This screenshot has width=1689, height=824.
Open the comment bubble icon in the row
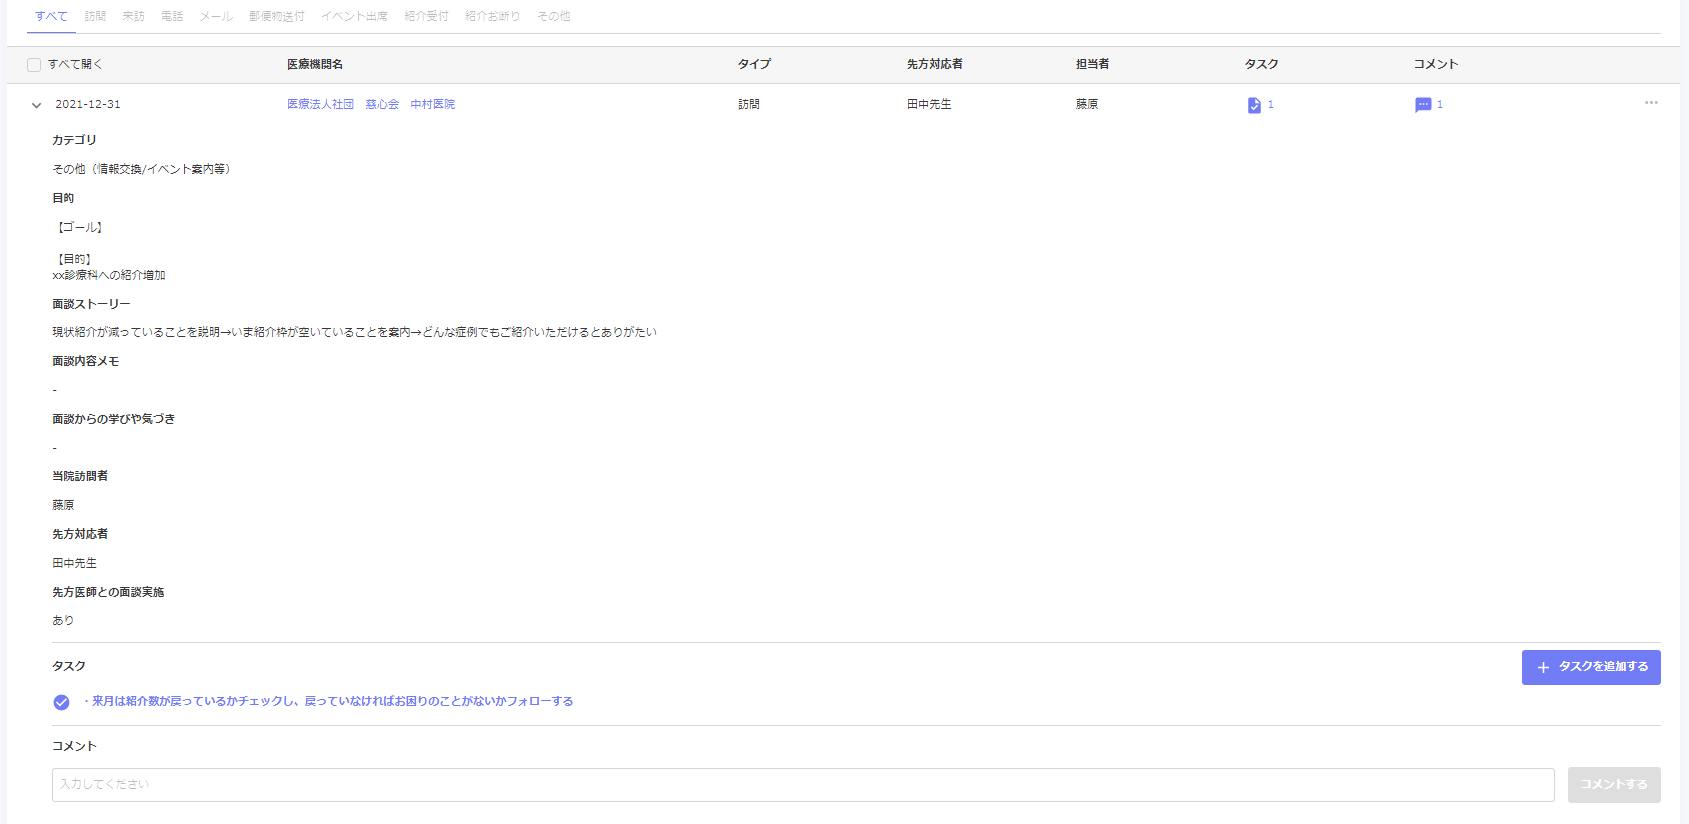coord(1423,105)
